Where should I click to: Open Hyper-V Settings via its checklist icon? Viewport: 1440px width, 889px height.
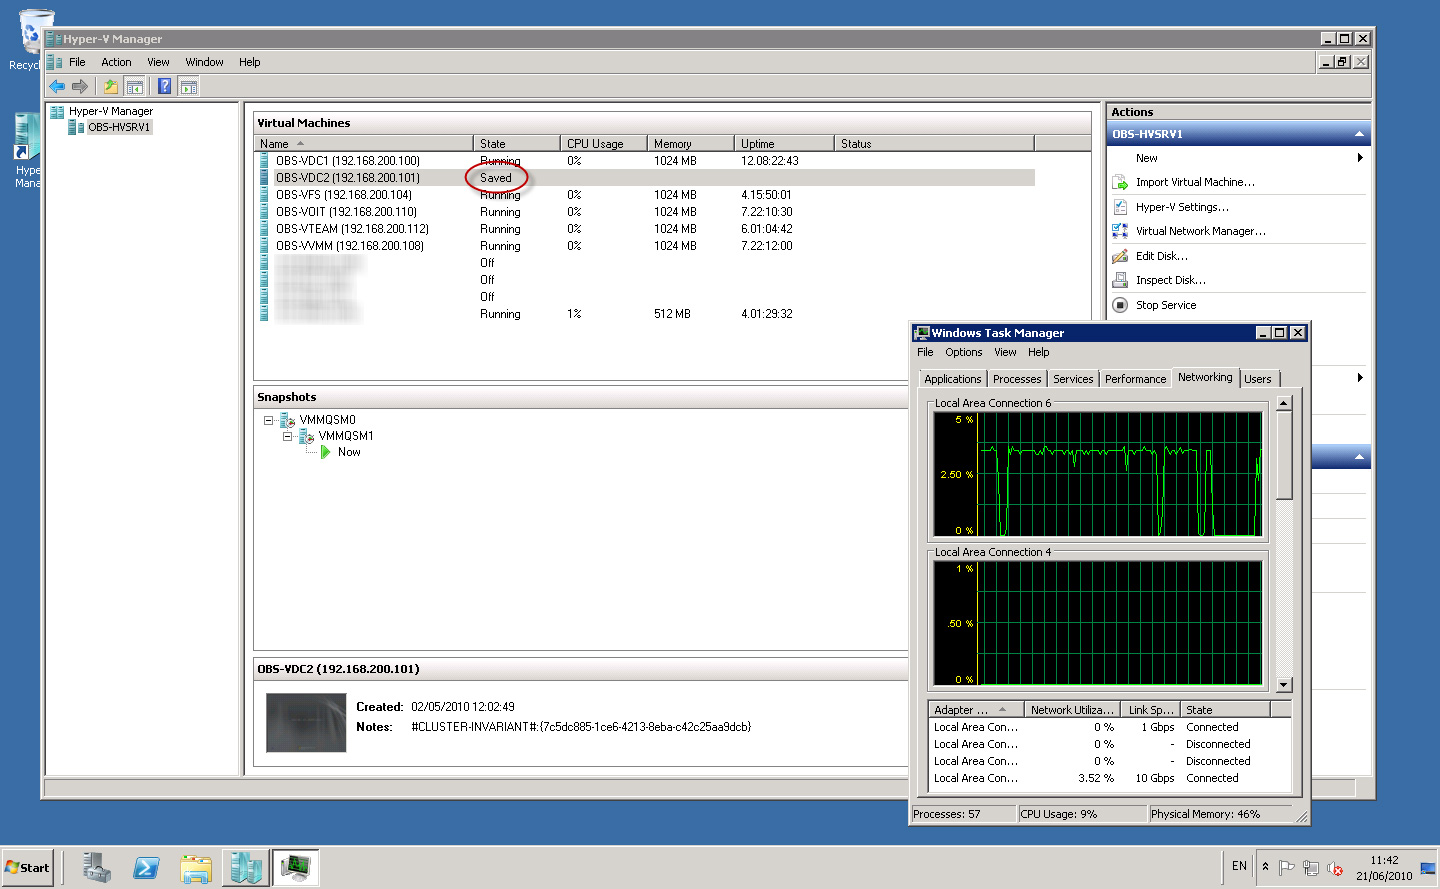[1121, 206]
